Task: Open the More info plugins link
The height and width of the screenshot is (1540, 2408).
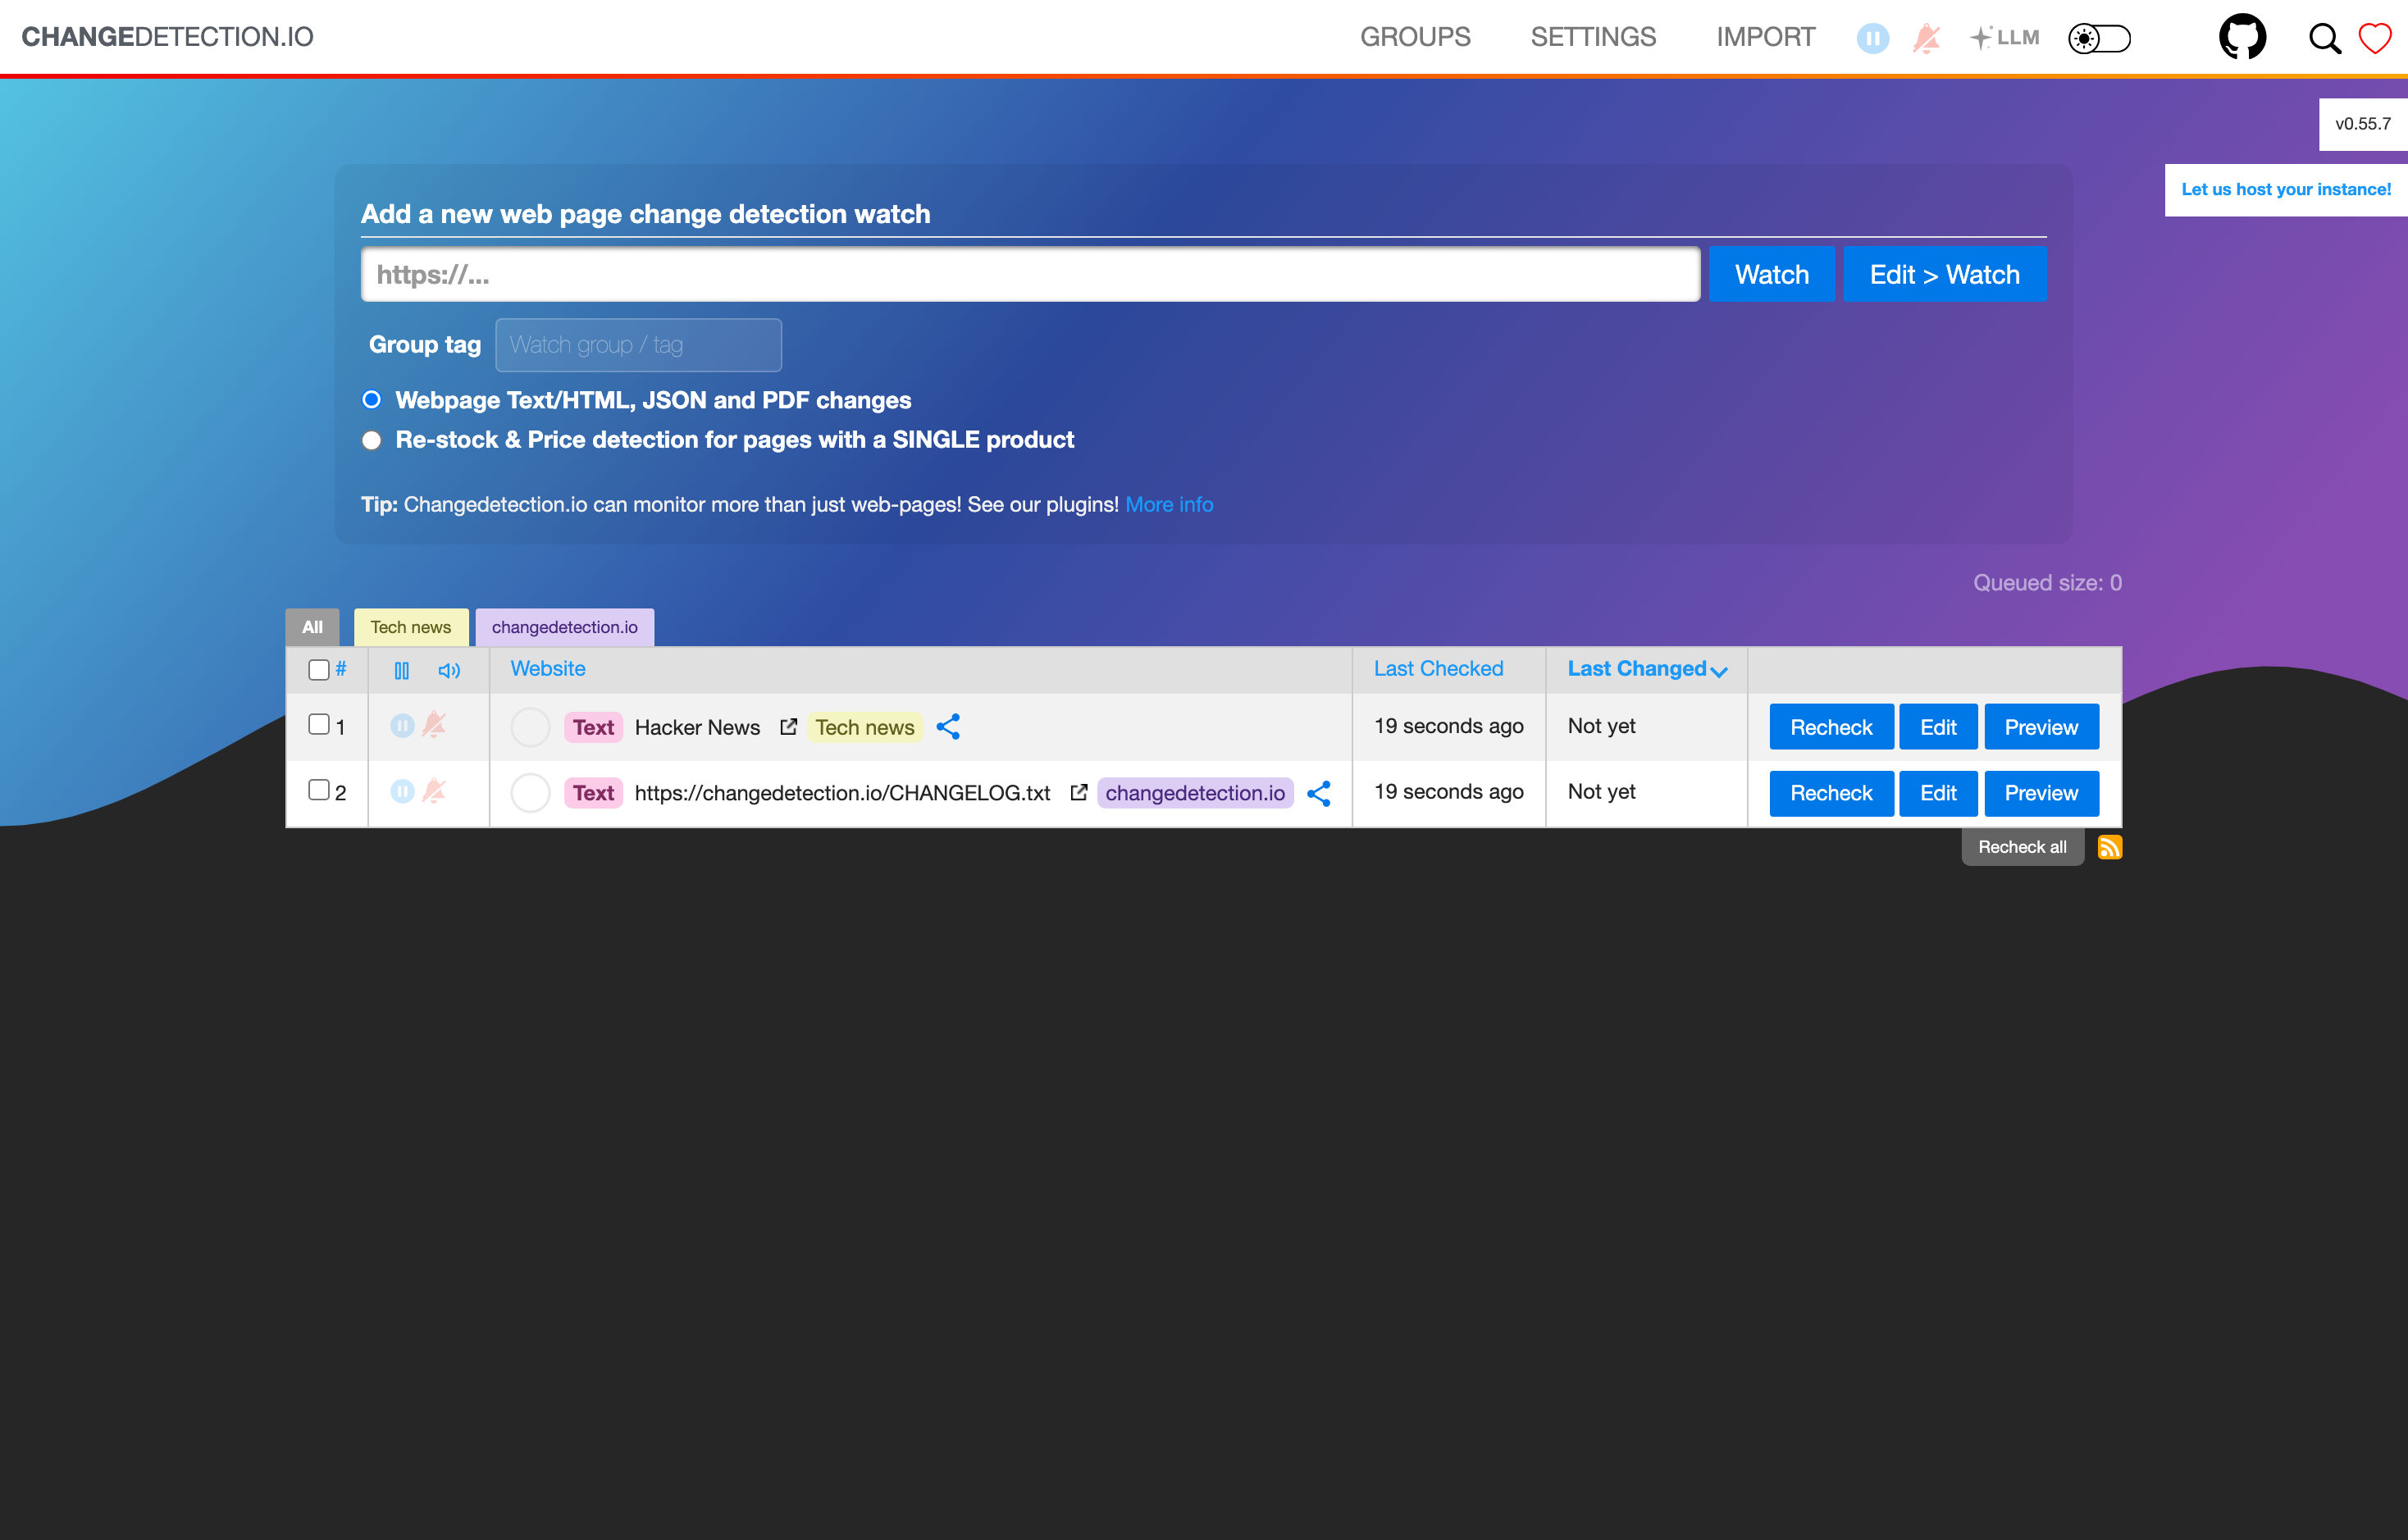Action: 1169,504
